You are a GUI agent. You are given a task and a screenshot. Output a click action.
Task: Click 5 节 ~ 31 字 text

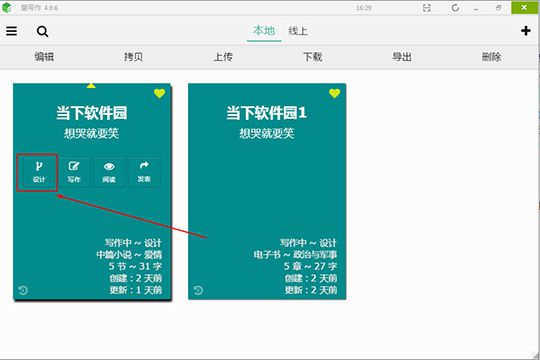tap(135, 266)
